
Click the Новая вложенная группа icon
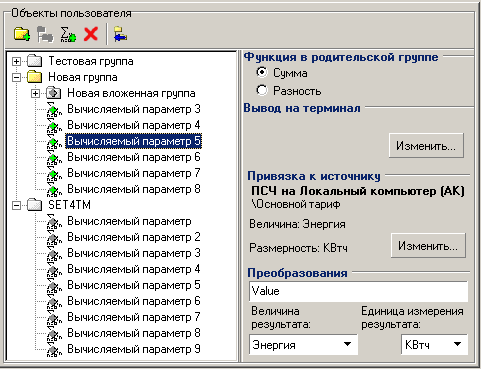(53, 93)
